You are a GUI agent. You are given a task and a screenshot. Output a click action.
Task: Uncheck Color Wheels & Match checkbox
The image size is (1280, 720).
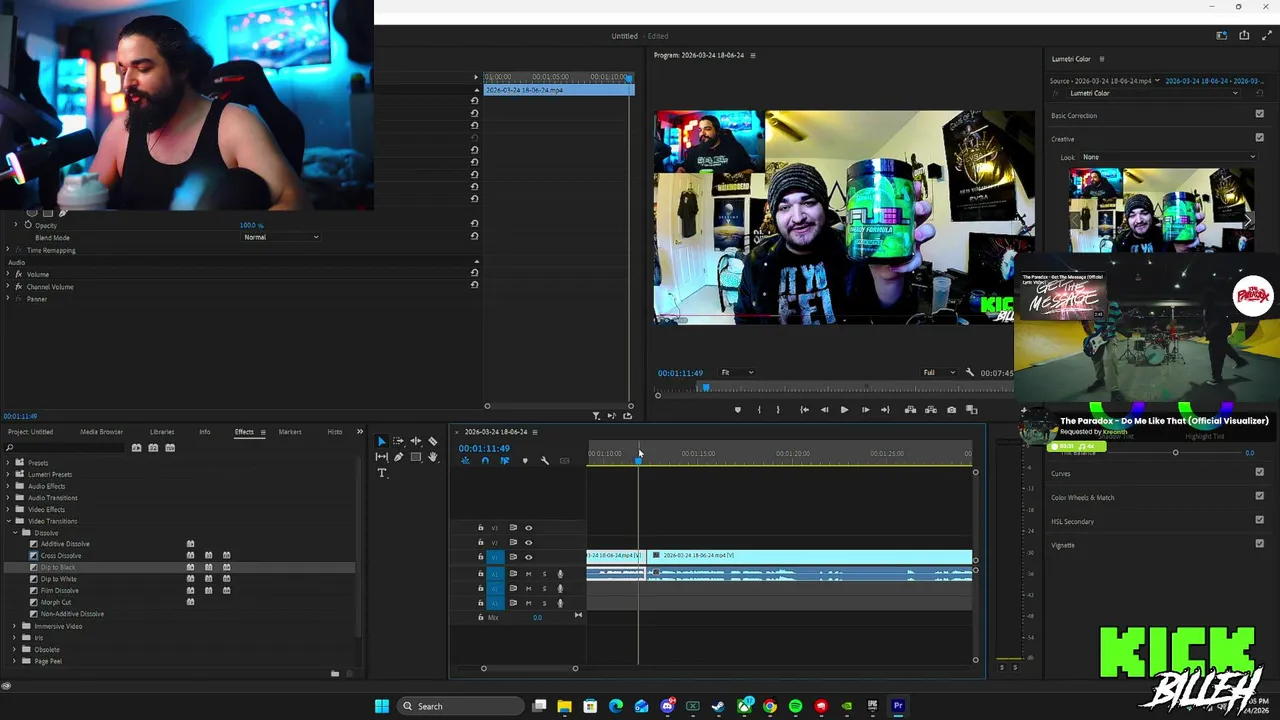(x=1259, y=497)
